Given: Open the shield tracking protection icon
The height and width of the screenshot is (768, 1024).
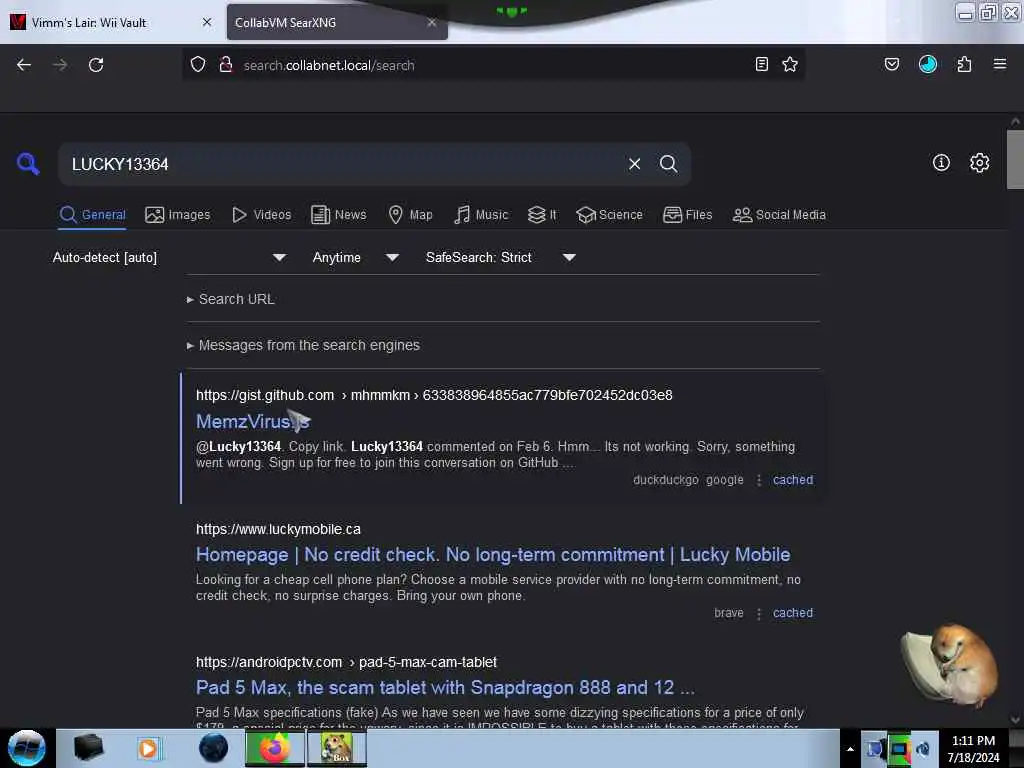Looking at the screenshot, I should [x=198, y=64].
